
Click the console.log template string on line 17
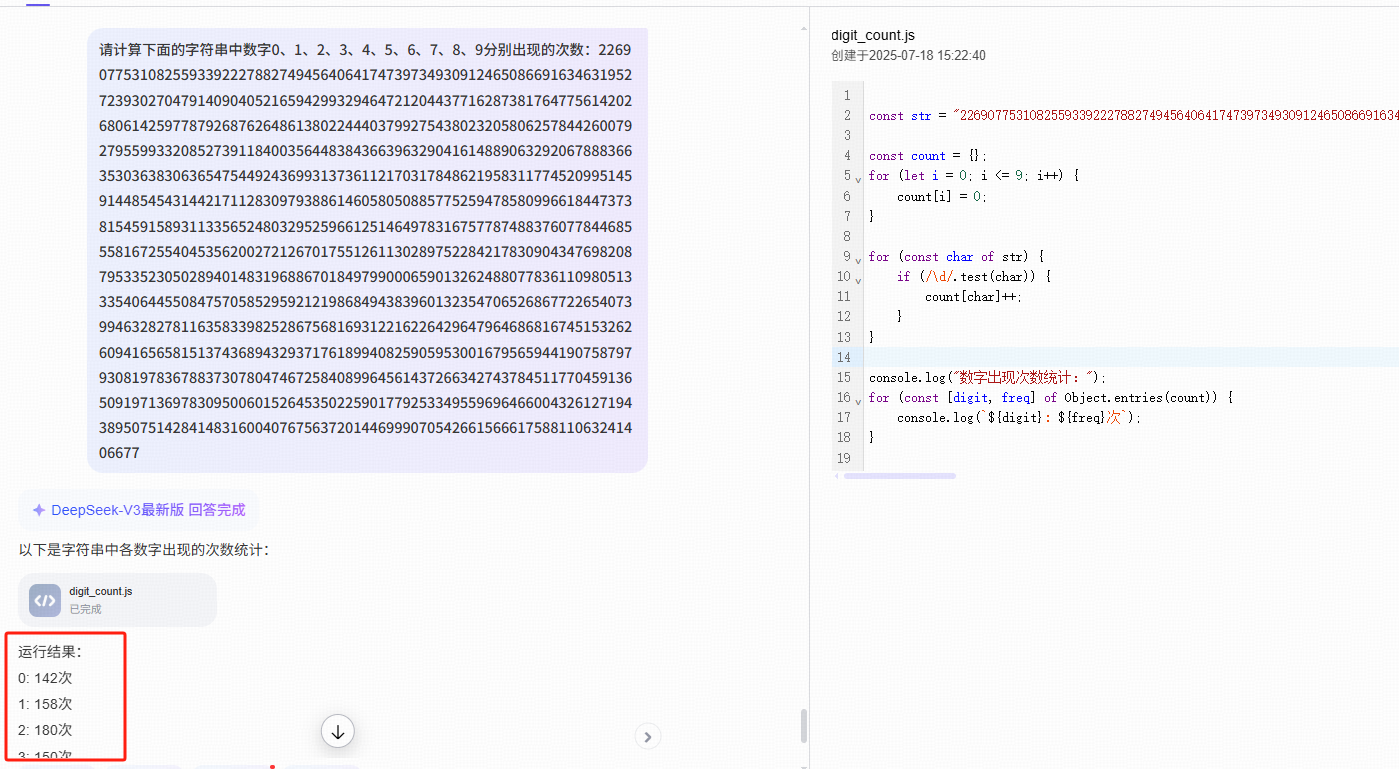tap(1018, 417)
